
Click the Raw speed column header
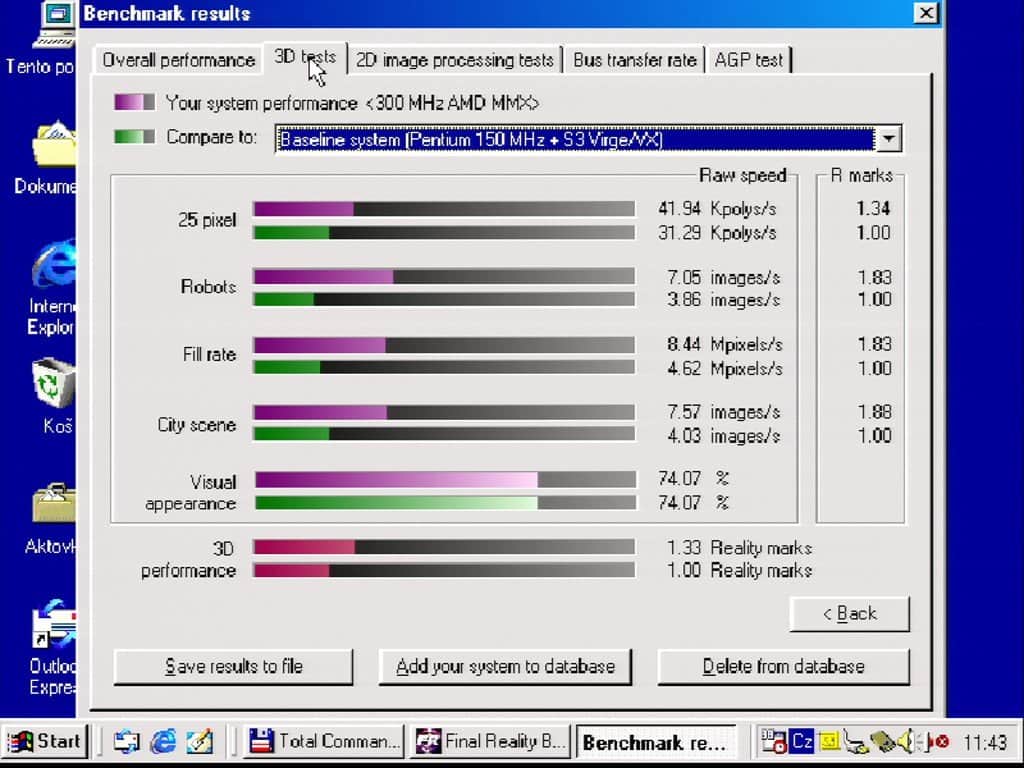click(743, 176)
